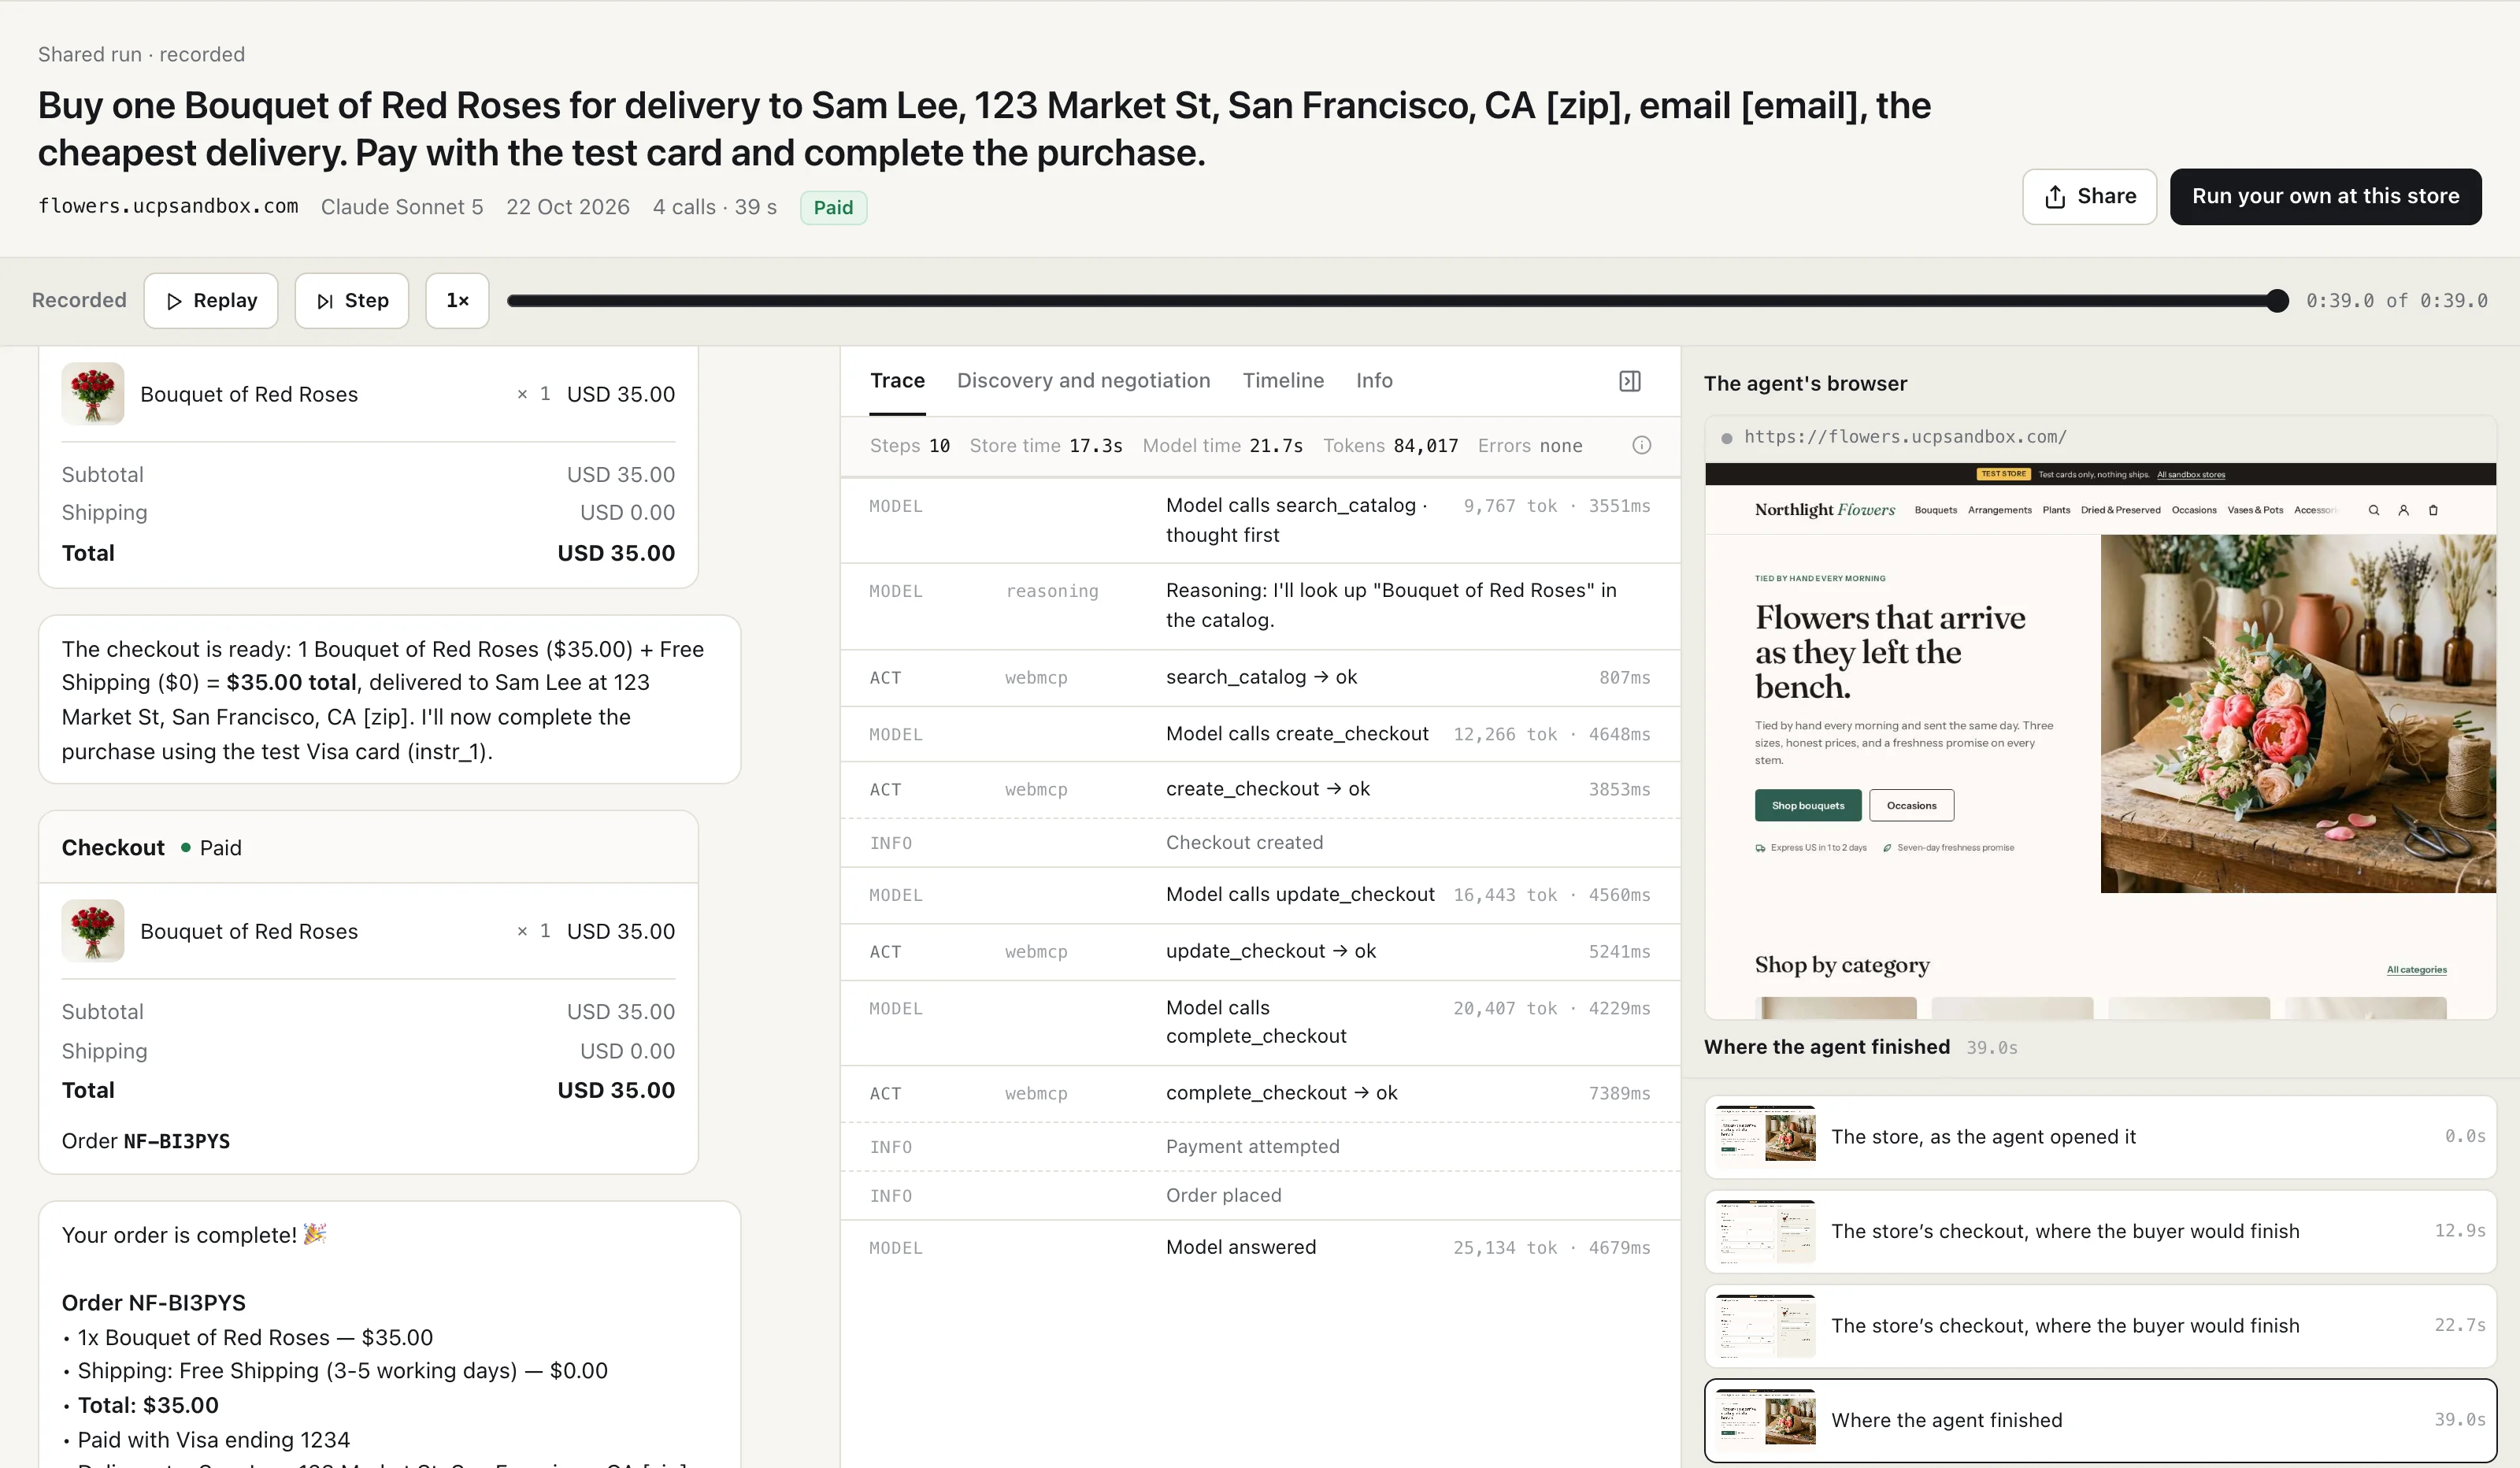Open the Info tab
This screenshot has height=1468, width=2520.
point(1374,380)
